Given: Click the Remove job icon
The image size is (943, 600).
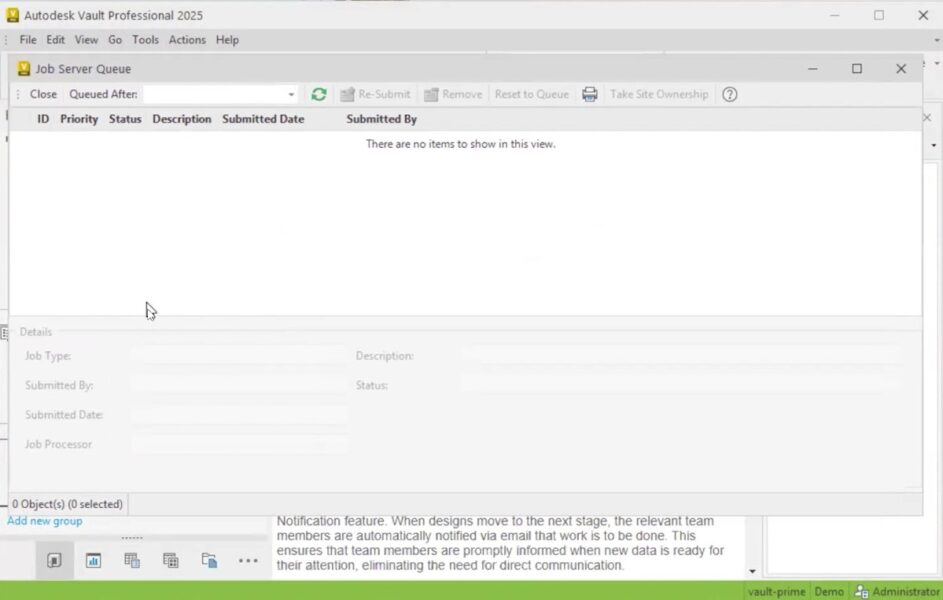Looking at the screenshot, I should pyautogui.click(x=453, y=94).
